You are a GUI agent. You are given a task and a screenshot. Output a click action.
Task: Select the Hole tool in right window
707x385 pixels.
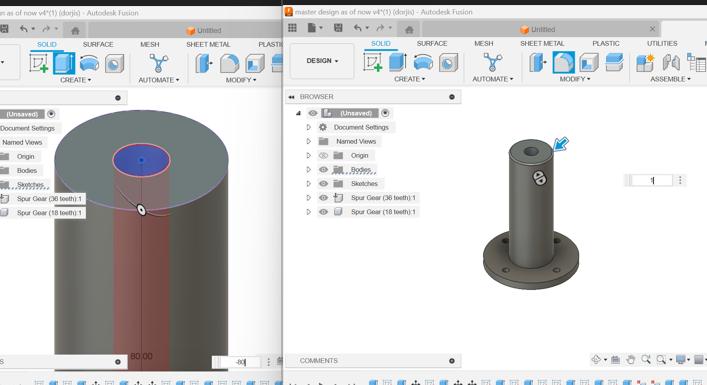(448, 62)
